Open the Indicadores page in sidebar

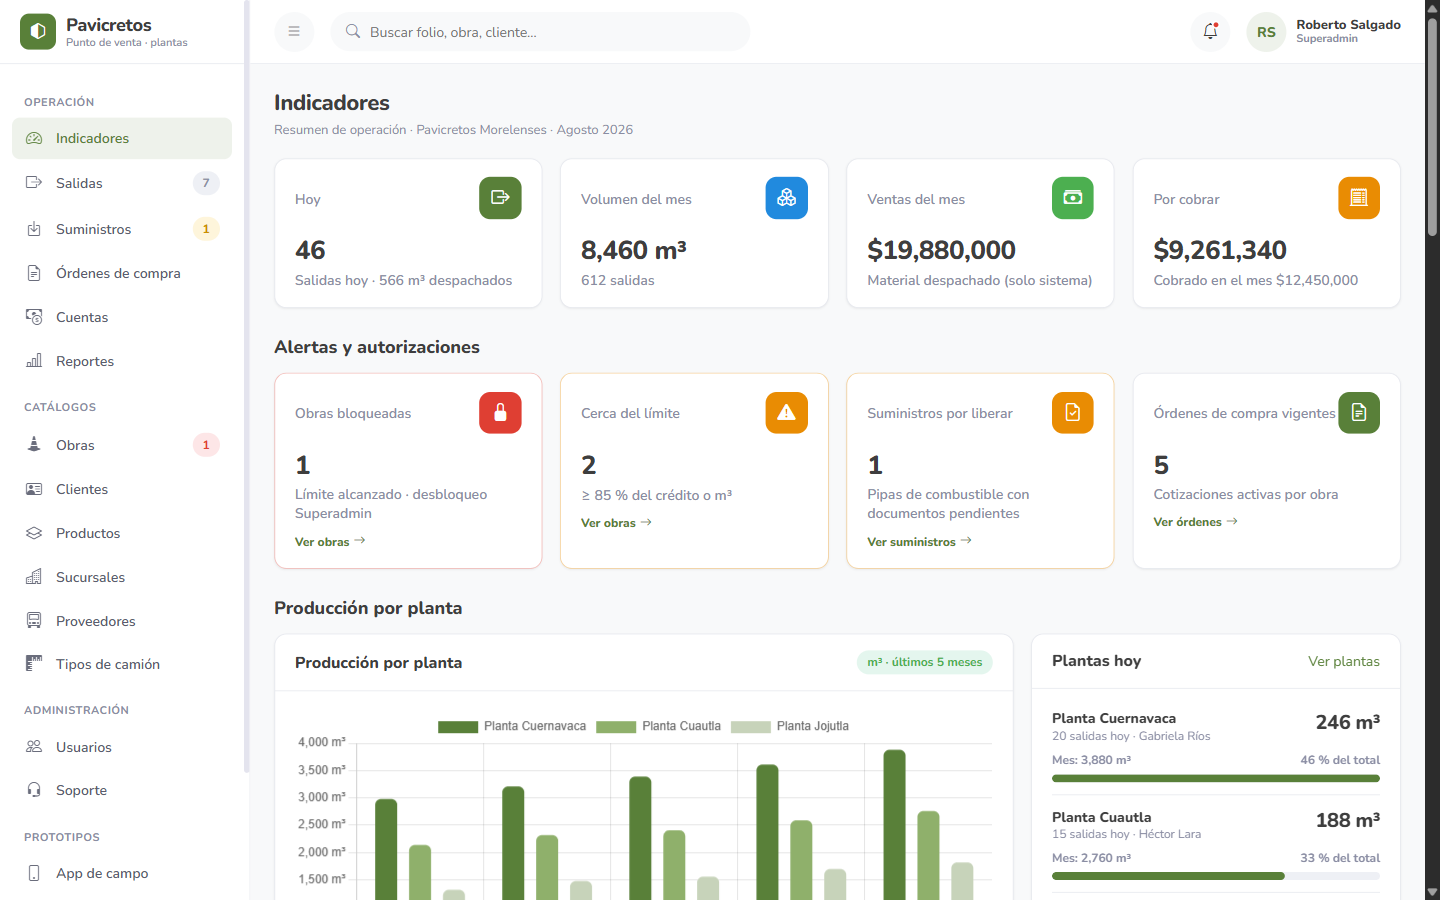(122, 138)
